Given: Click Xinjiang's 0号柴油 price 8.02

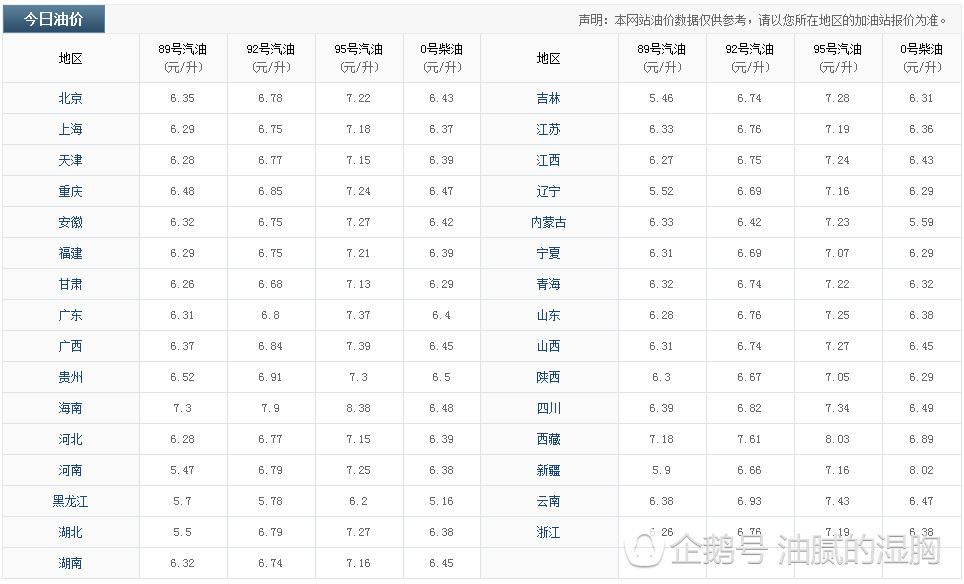Looking at the screenshot, I should pyautogui.click(x=921, y=470).
